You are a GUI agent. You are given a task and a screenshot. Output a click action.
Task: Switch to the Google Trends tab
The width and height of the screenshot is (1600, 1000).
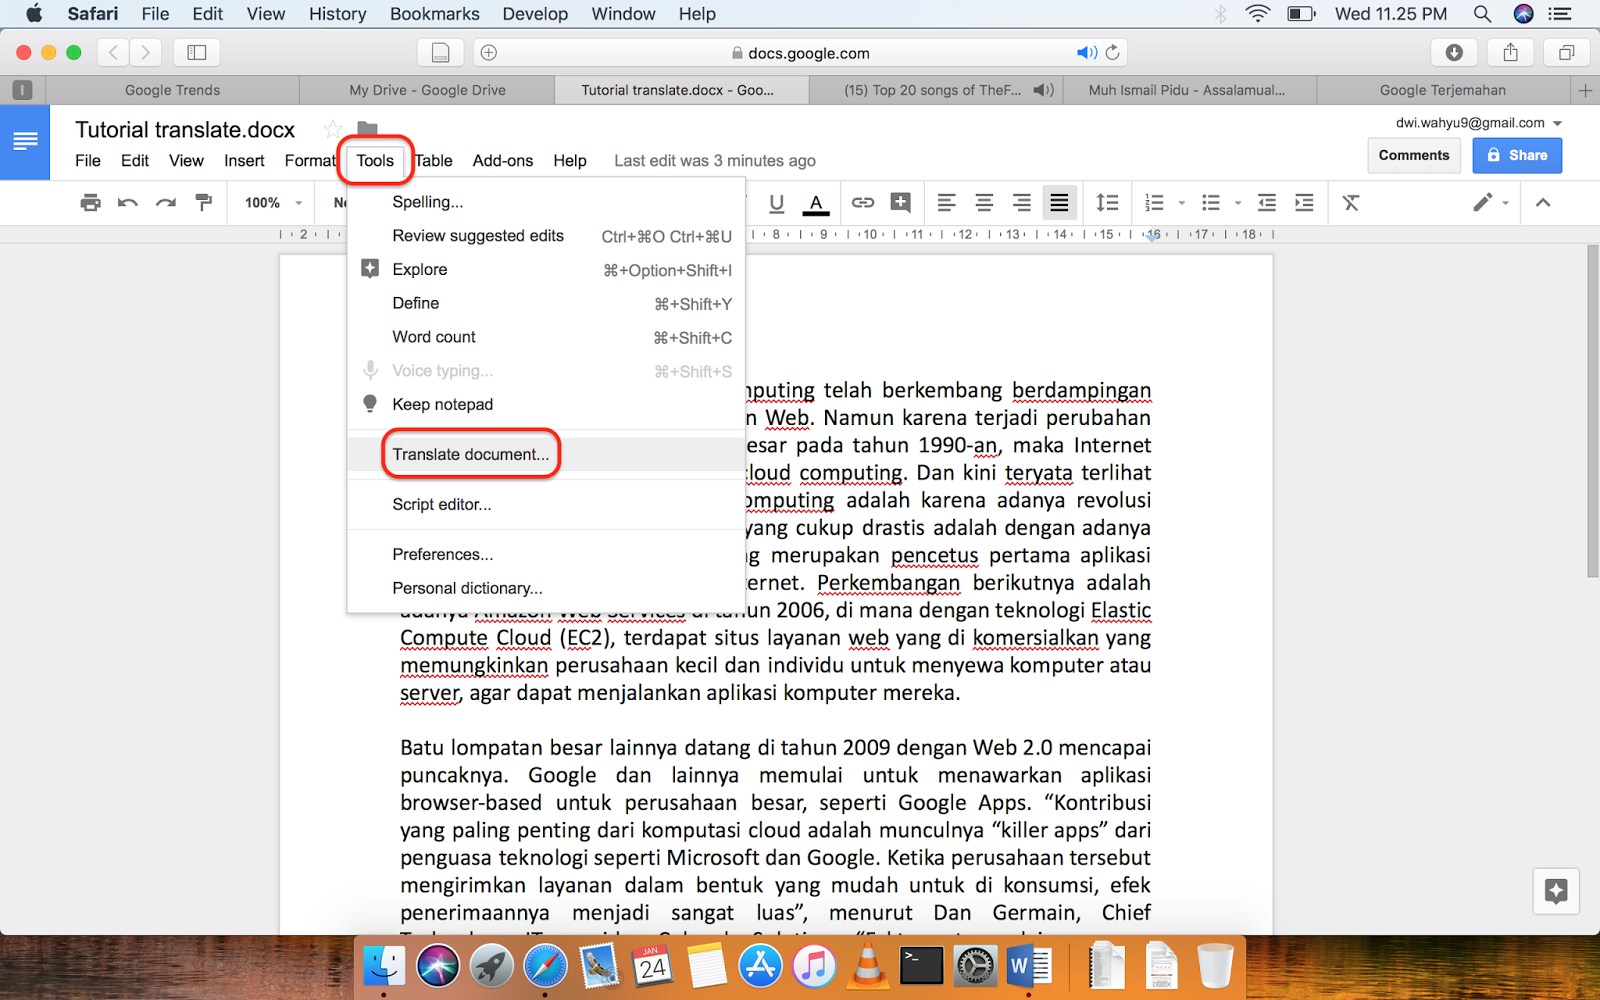pos(172,90)
